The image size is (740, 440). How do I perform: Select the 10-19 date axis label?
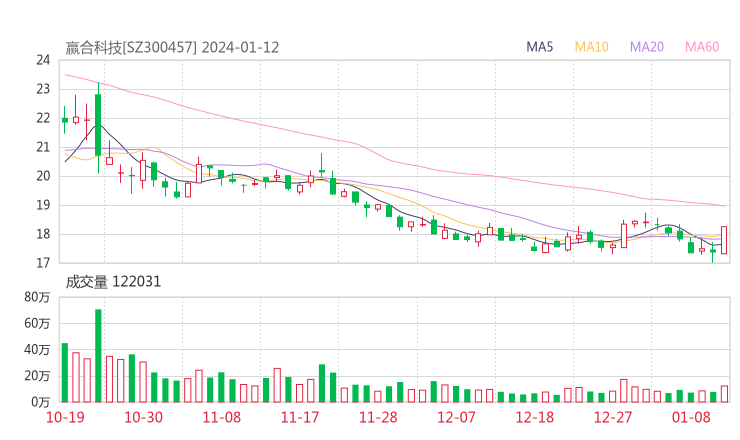[x=66, y=417]
